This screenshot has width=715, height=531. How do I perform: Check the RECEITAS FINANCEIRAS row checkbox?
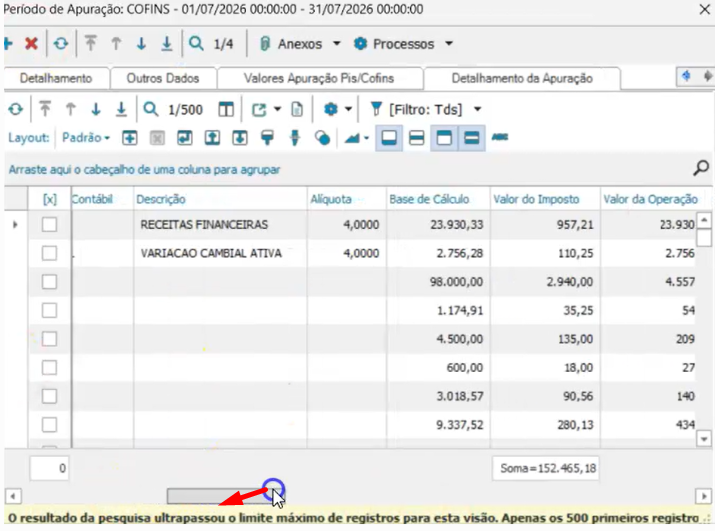pyautogui.click(x=49, y=224)
